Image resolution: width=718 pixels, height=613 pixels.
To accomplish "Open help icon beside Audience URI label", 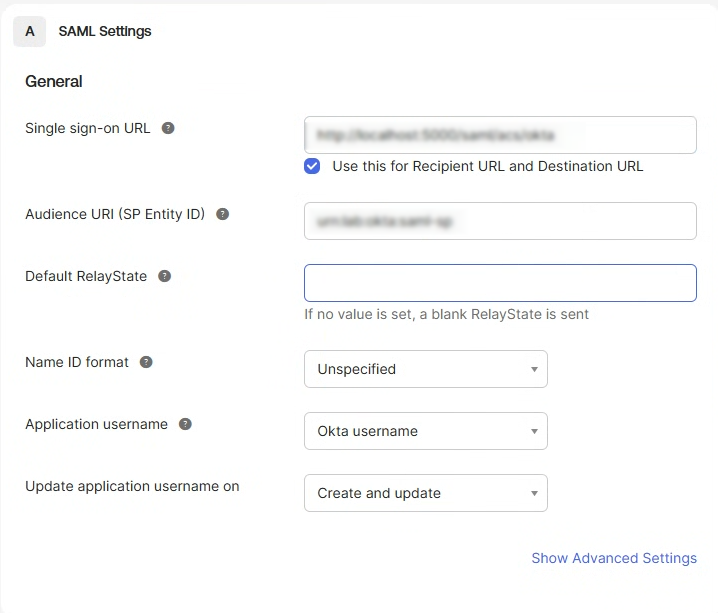I will (223, 214).
